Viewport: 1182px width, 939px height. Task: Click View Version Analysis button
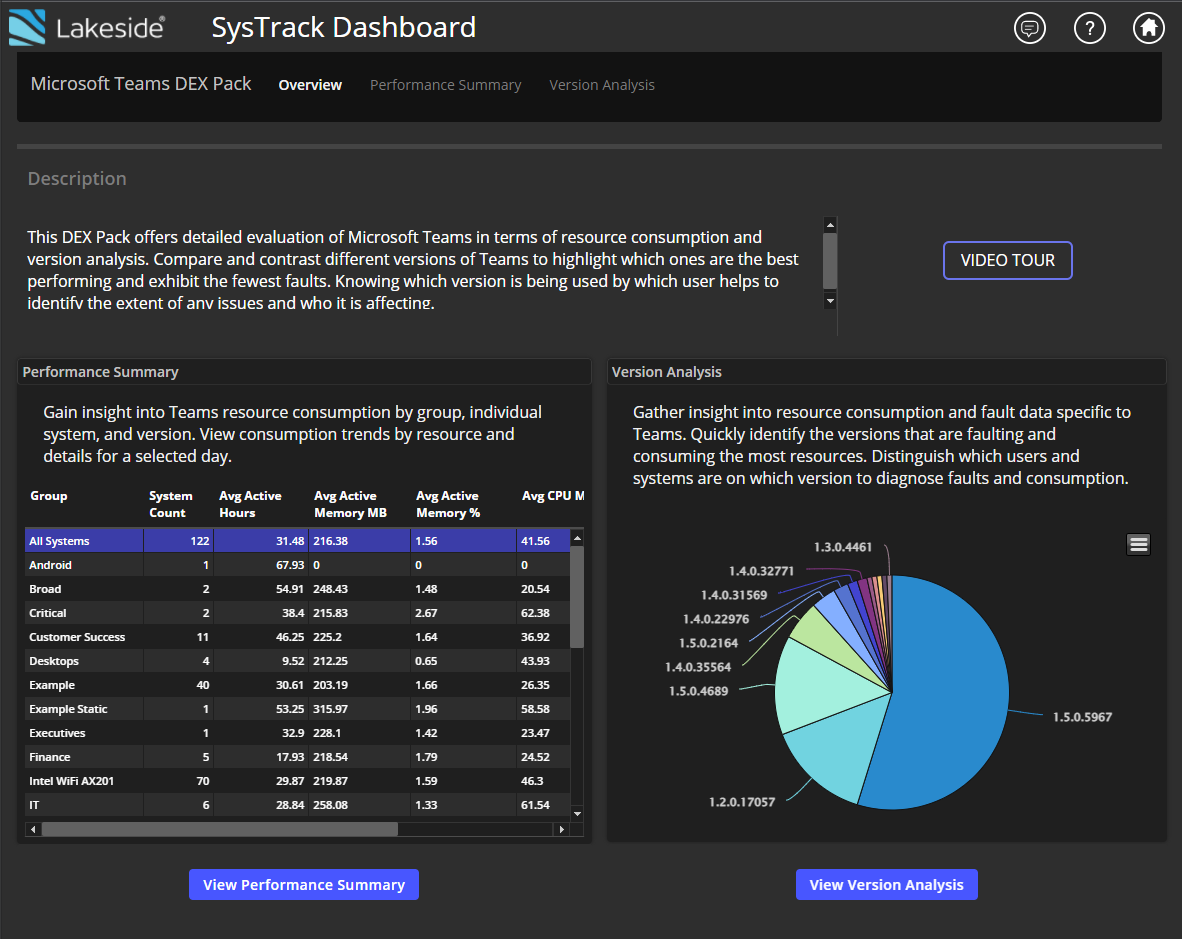point(886,884)
